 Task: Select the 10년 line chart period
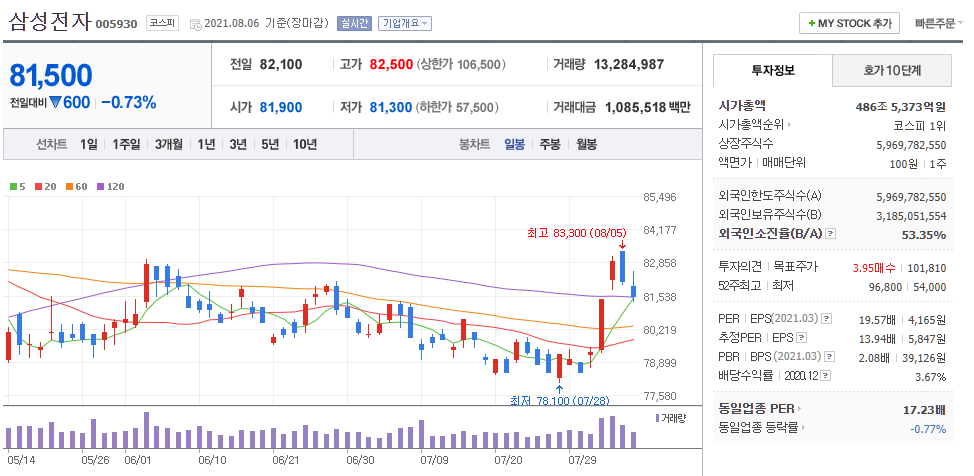pos(305,144)
